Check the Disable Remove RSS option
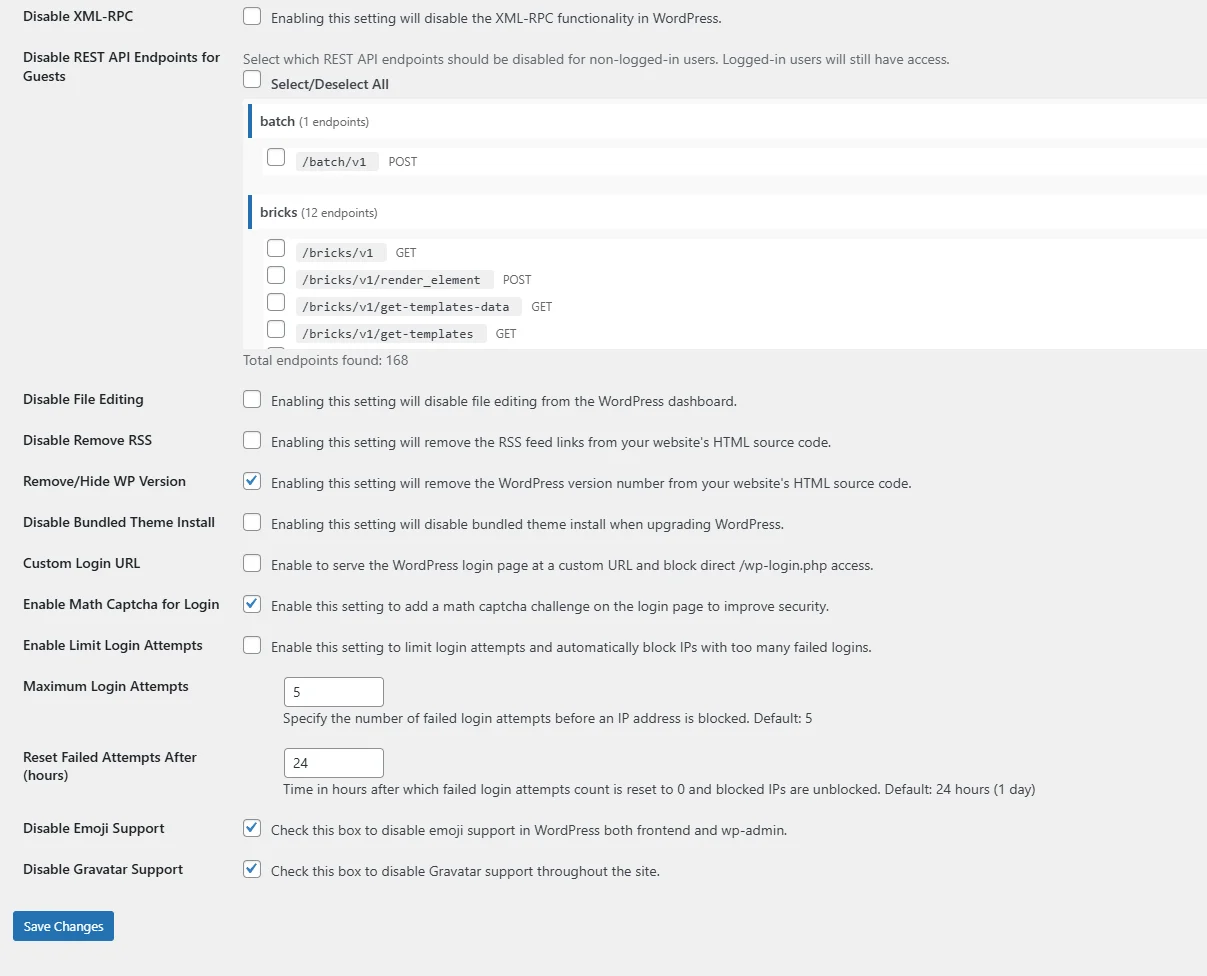 pos(252,441)
